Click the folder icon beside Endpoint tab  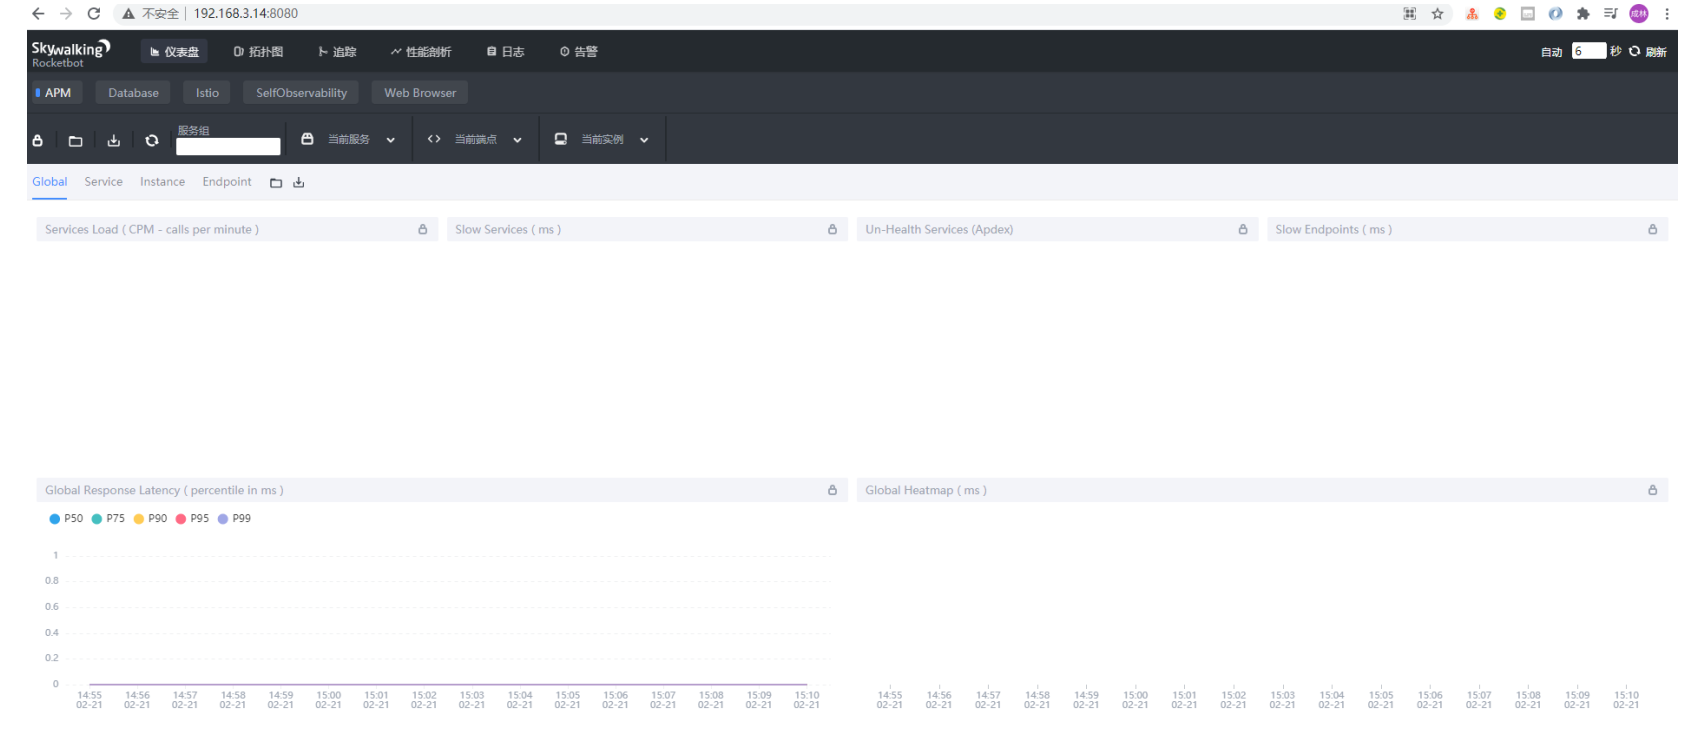point(276,183)
